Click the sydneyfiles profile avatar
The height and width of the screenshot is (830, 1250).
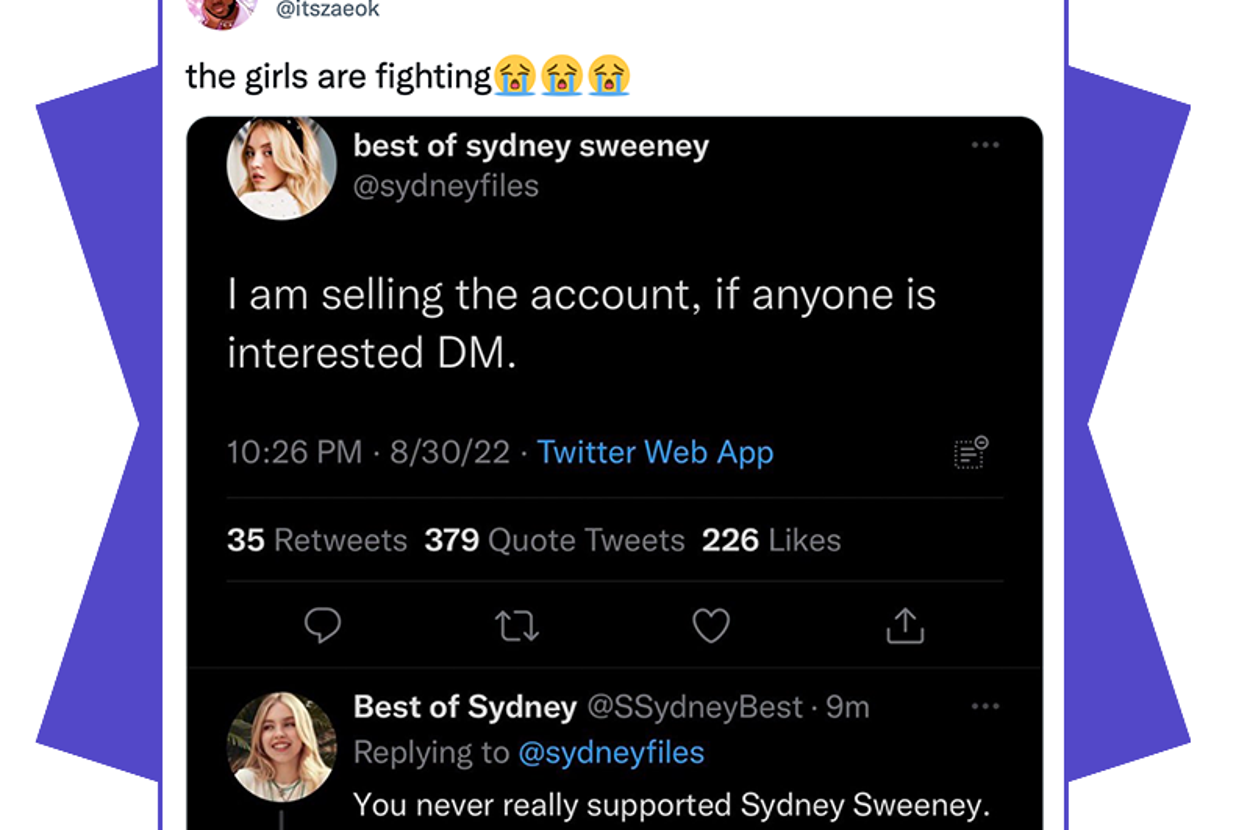(x=281, y=167)
